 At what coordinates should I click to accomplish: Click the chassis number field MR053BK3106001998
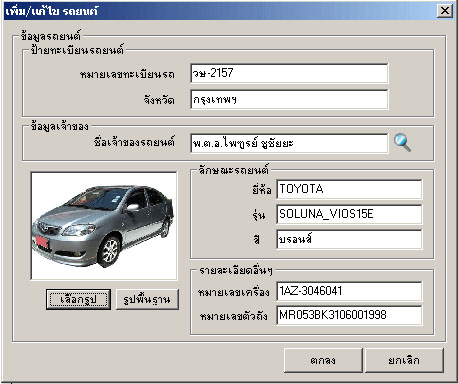349,315
